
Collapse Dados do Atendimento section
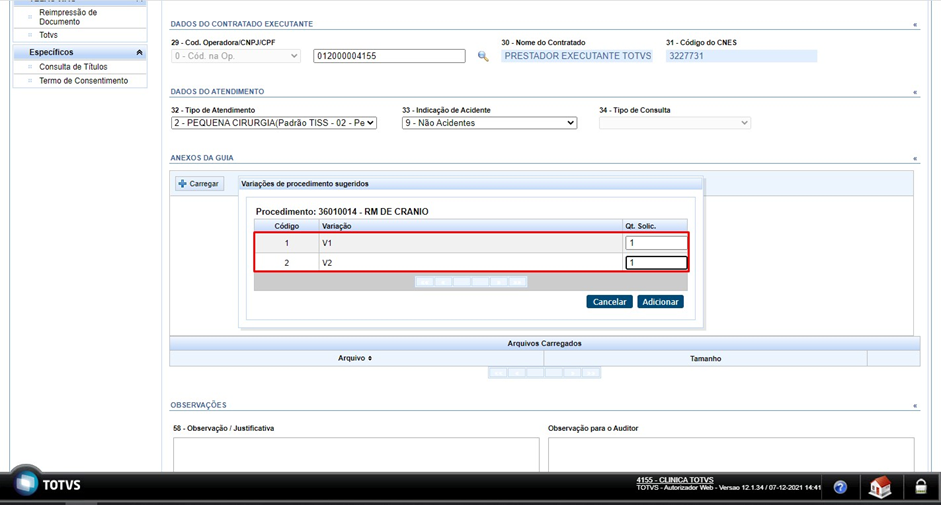point(915,92)
